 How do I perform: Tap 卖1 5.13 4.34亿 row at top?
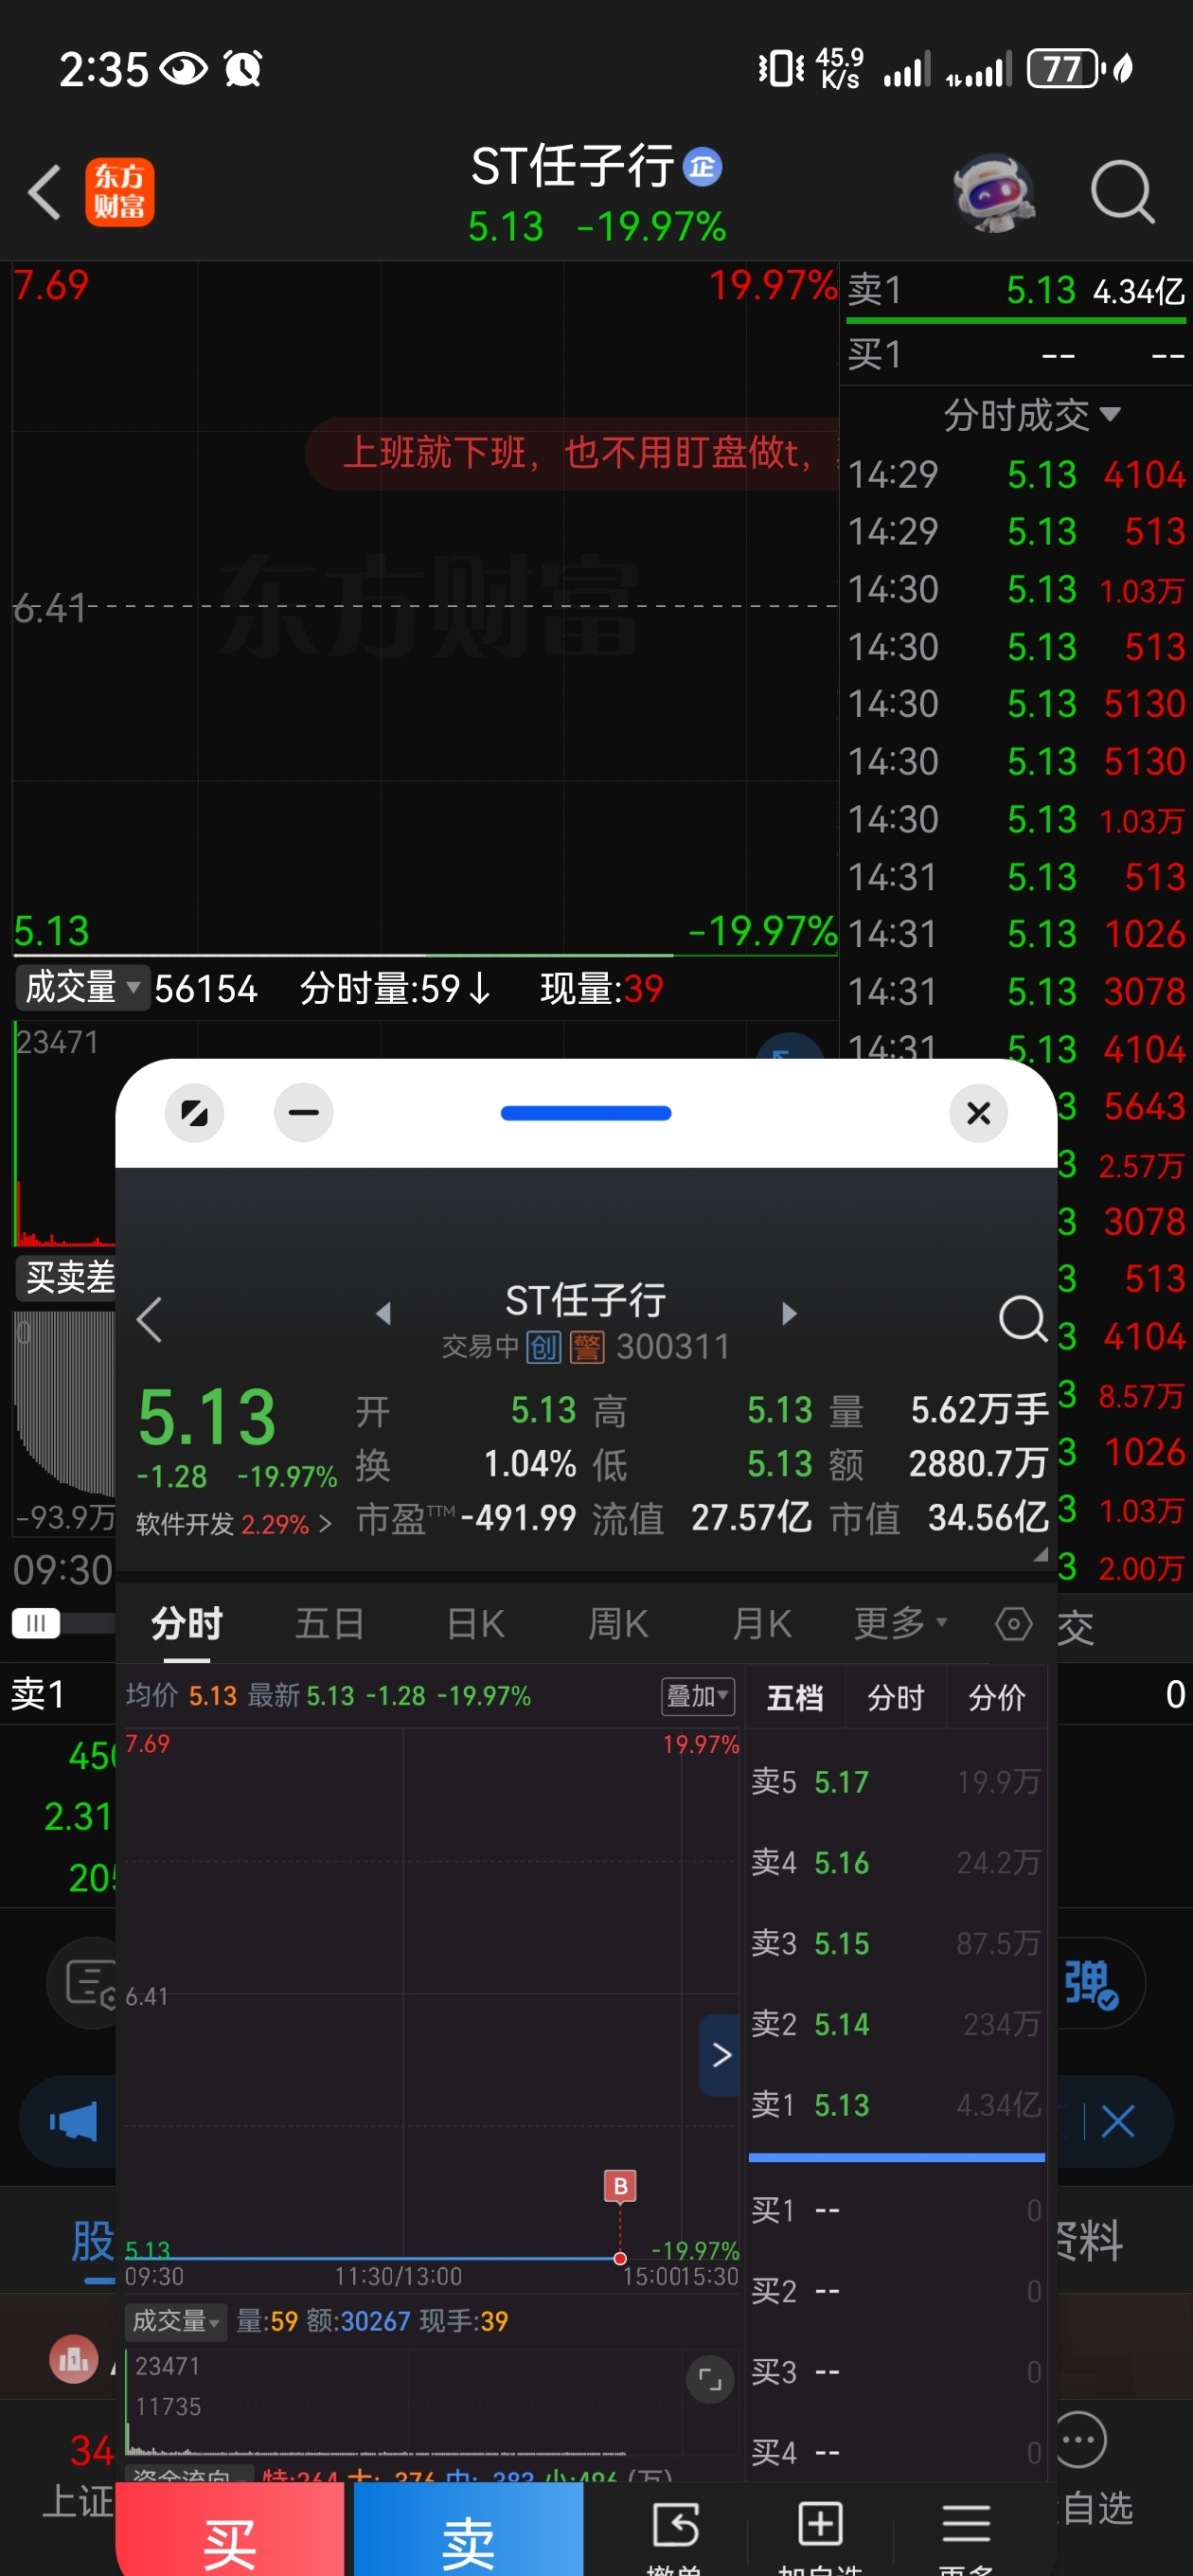click(1016, 291)
